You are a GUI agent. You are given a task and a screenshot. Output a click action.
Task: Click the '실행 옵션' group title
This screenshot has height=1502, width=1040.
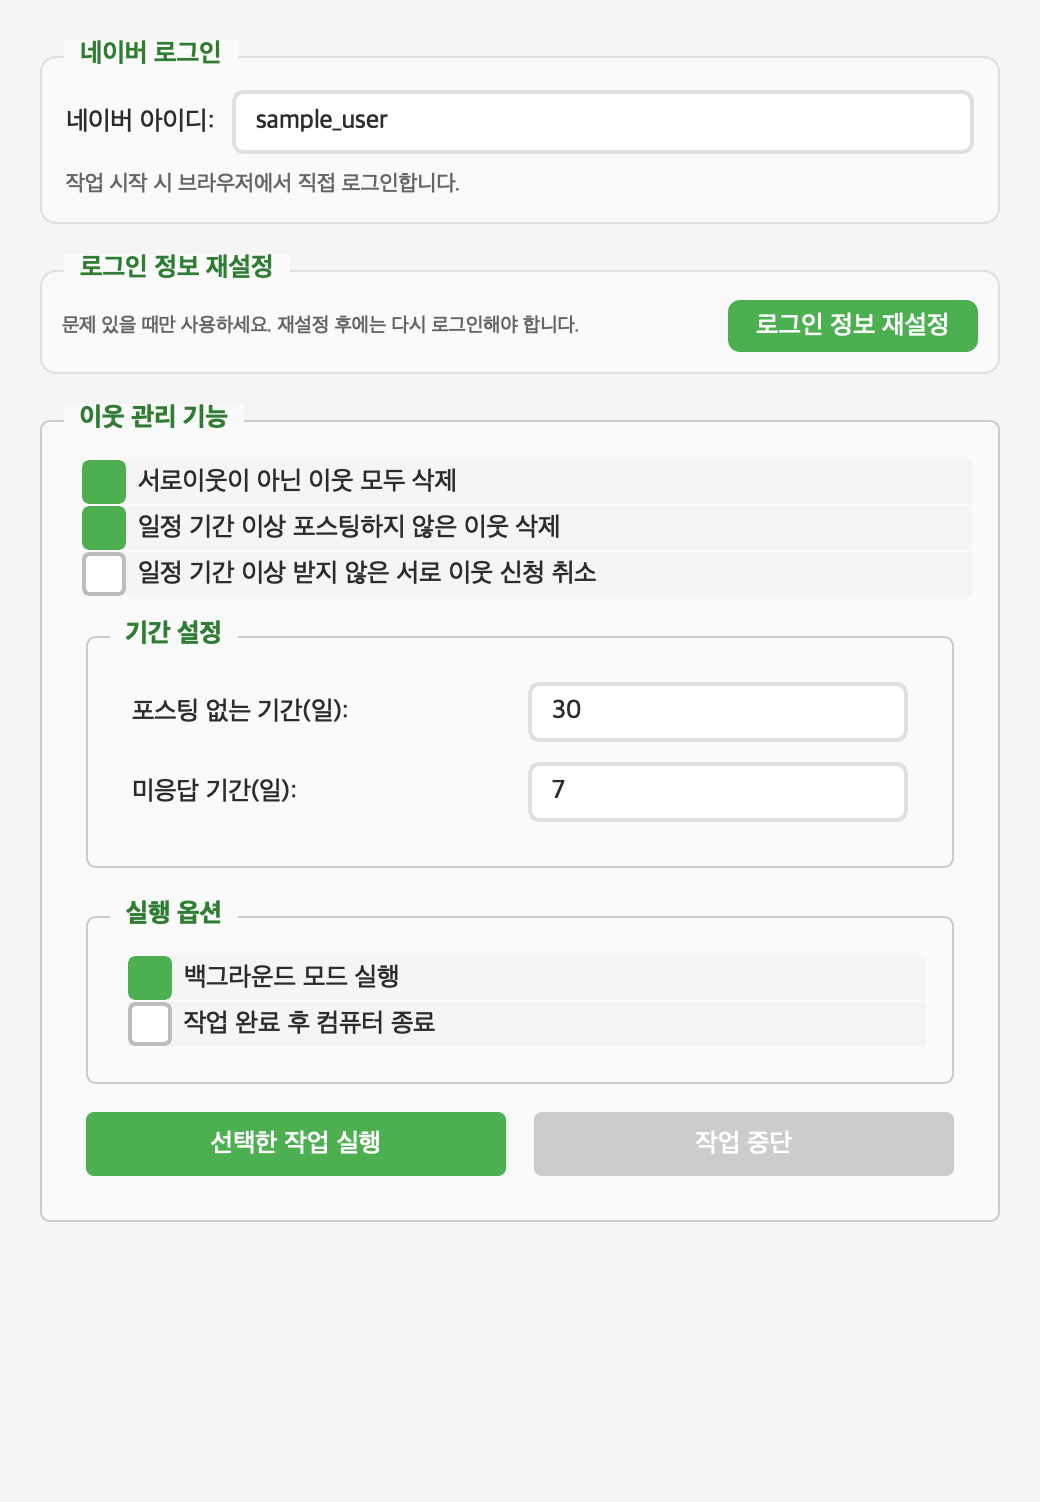[x=173, y=912]
